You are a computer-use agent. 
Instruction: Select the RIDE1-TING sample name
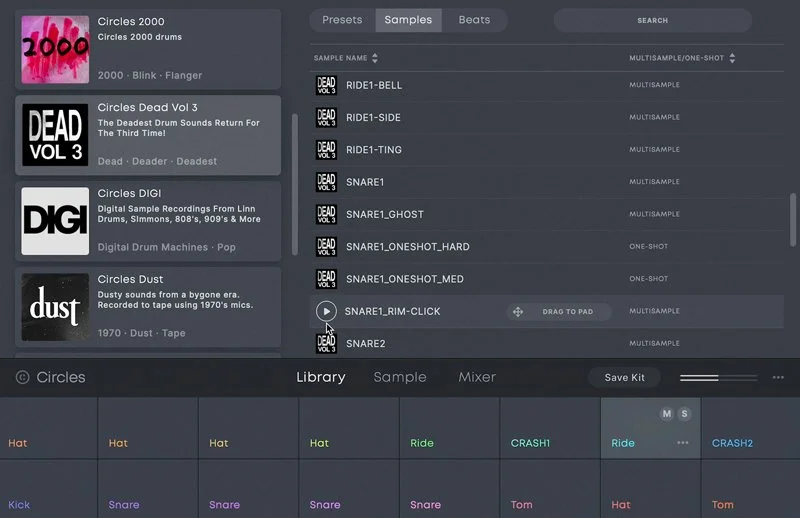pos(374,150)
